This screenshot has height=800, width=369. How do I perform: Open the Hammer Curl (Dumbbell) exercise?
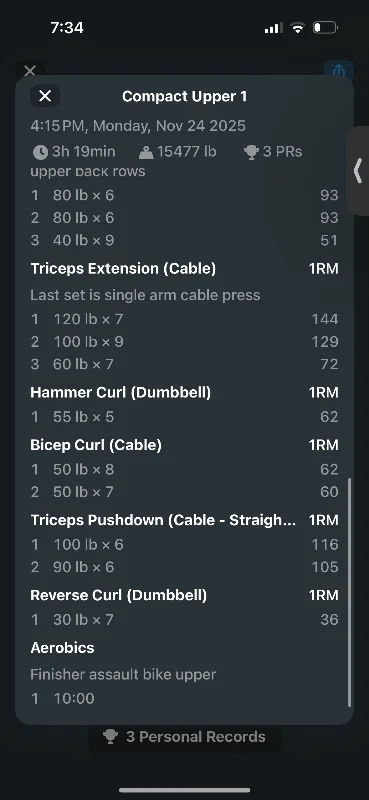120,392
